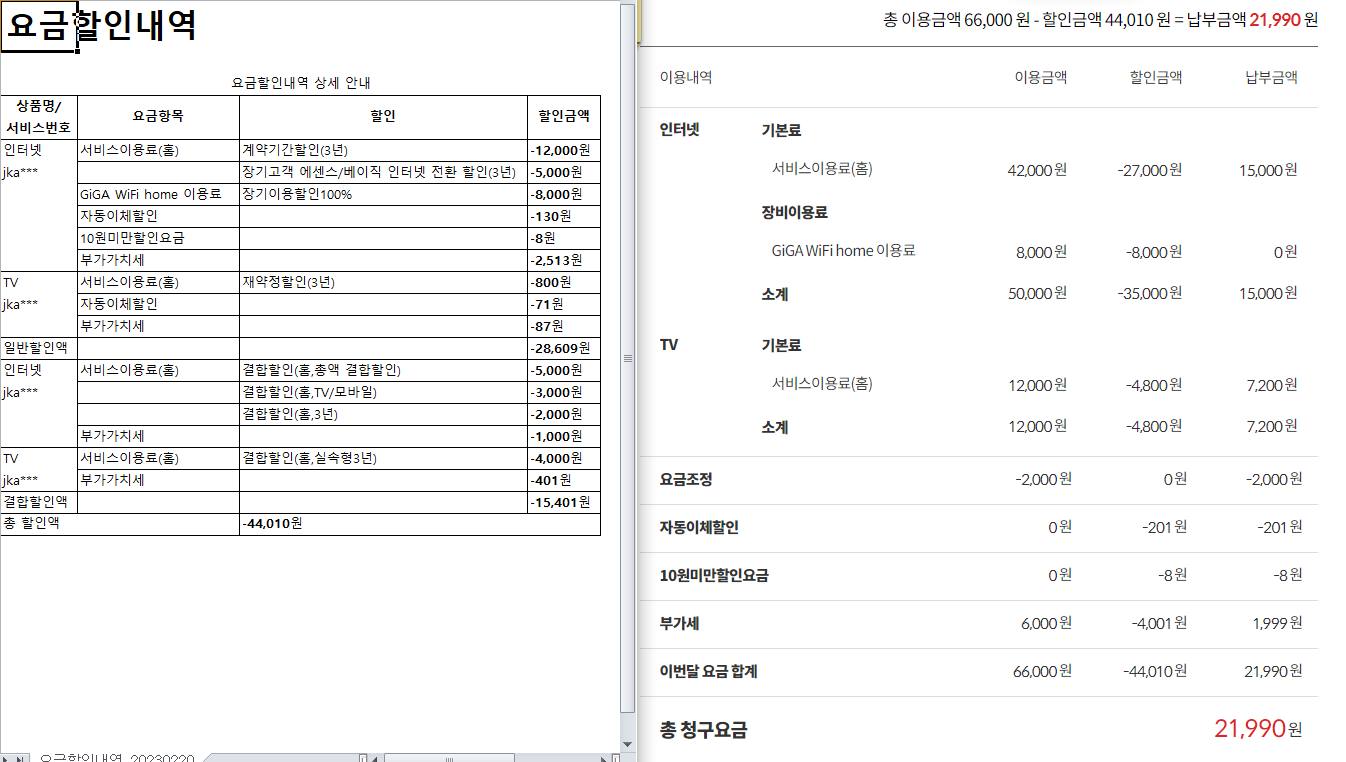The image size is (1346, 762).
Task: Click the 이용내역 column header in bill
Action: click(x=686, y=78)
